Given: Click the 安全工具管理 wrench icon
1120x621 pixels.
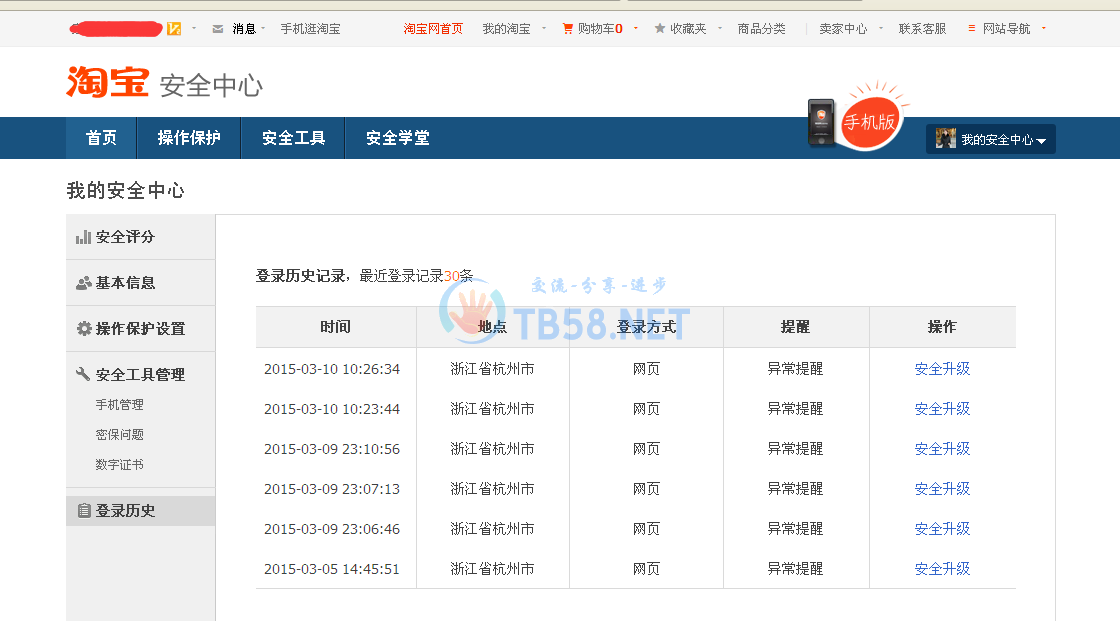Looking at the screenshot, I should (x=82, y=374).
